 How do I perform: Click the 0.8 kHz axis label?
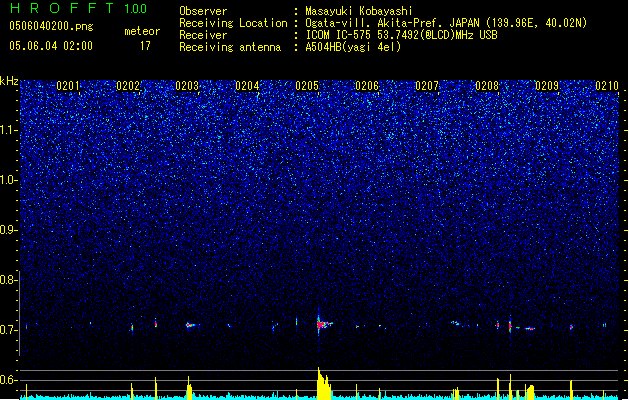click(x=8, y=280)
